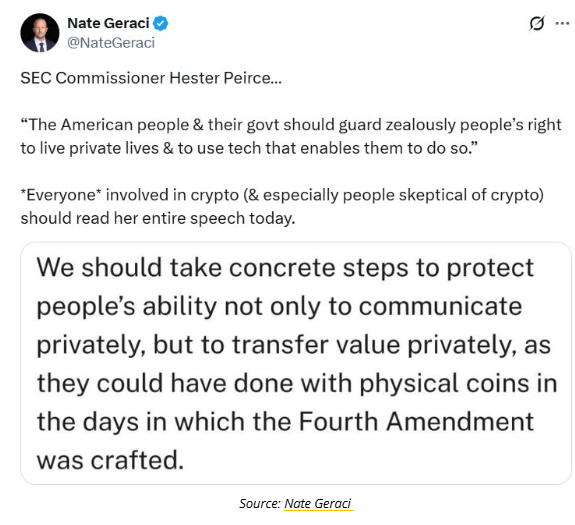Click the line "to live private lives"

coord(249,148)
